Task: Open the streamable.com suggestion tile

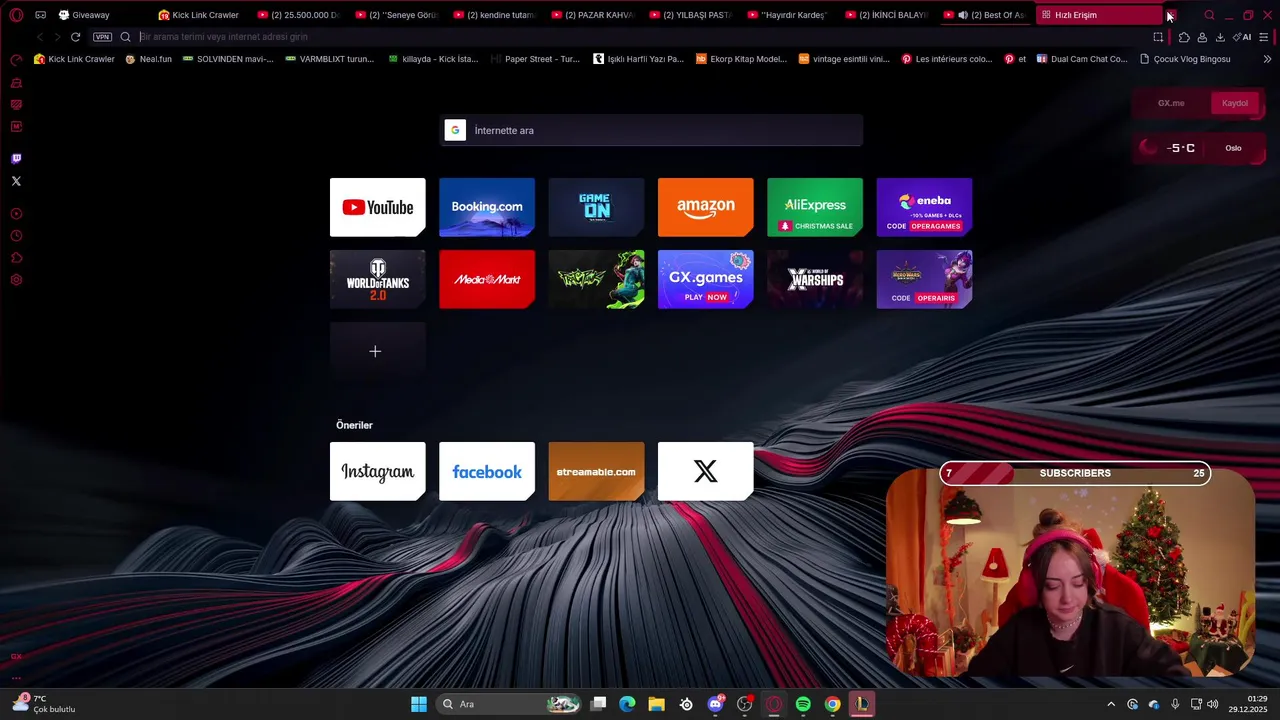Action: [596, 471]
